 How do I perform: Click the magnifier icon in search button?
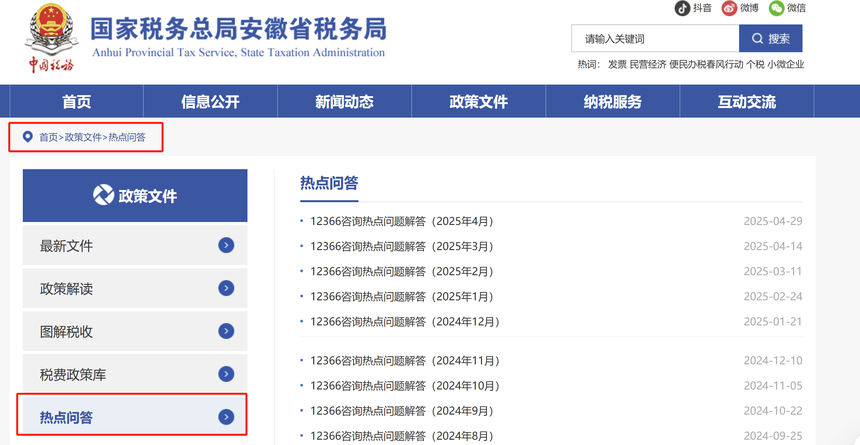tap(757, 38)
